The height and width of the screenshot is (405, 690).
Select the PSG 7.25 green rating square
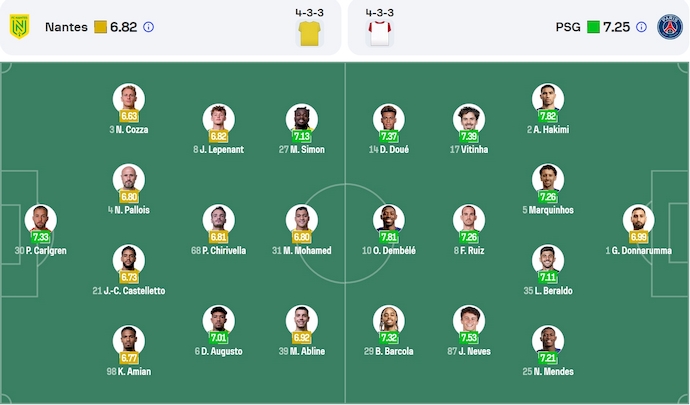pyautogui.click(x=593, y=27)
